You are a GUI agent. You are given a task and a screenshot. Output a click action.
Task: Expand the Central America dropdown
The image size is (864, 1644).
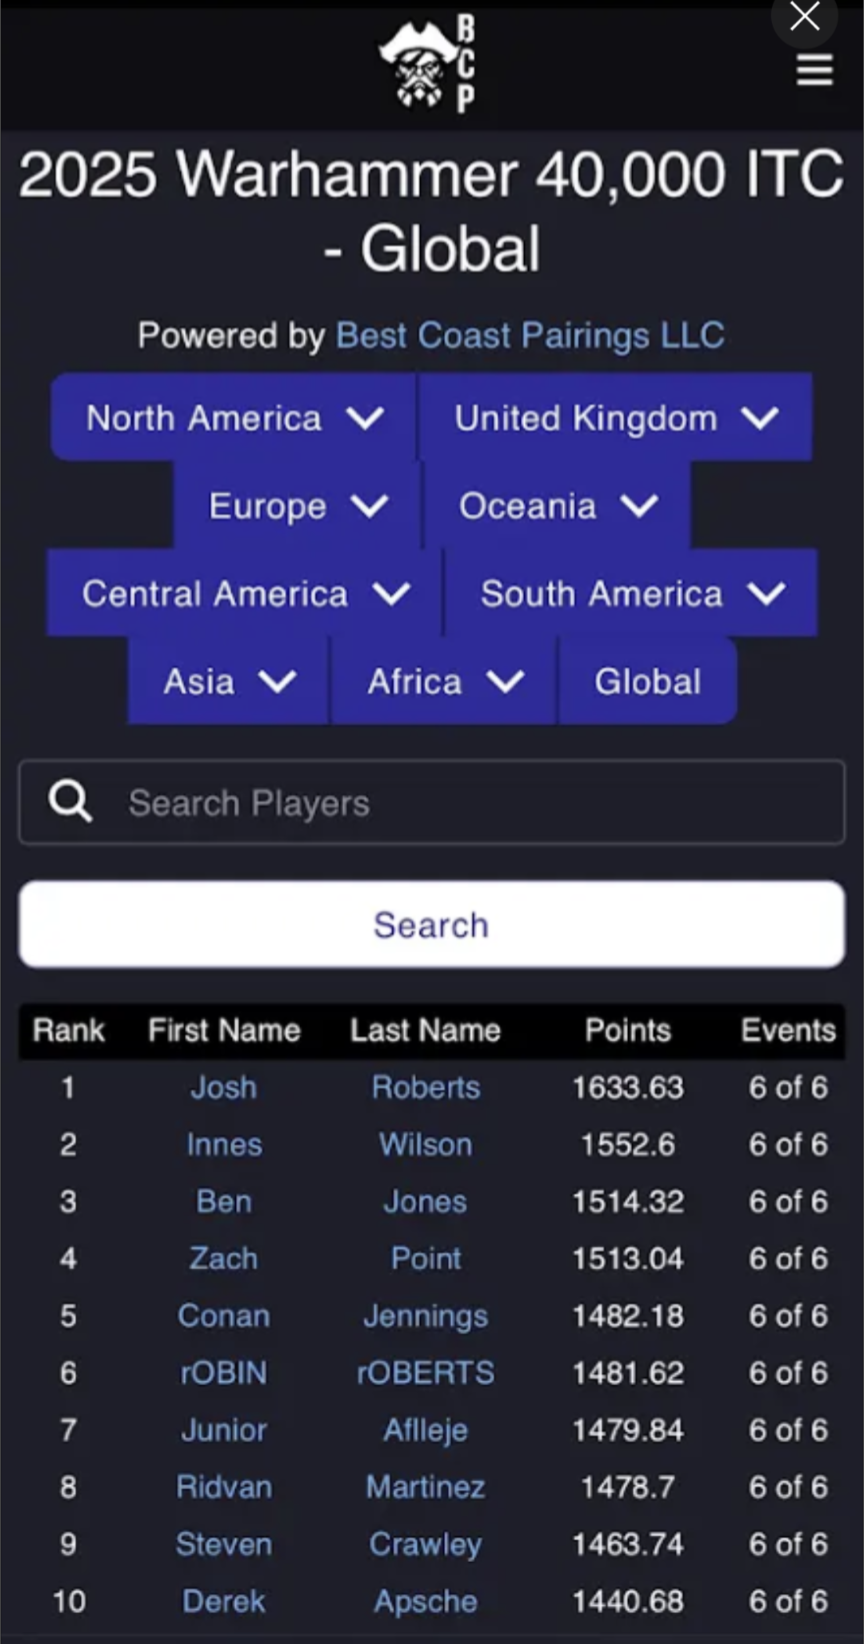tap(245, 594)
